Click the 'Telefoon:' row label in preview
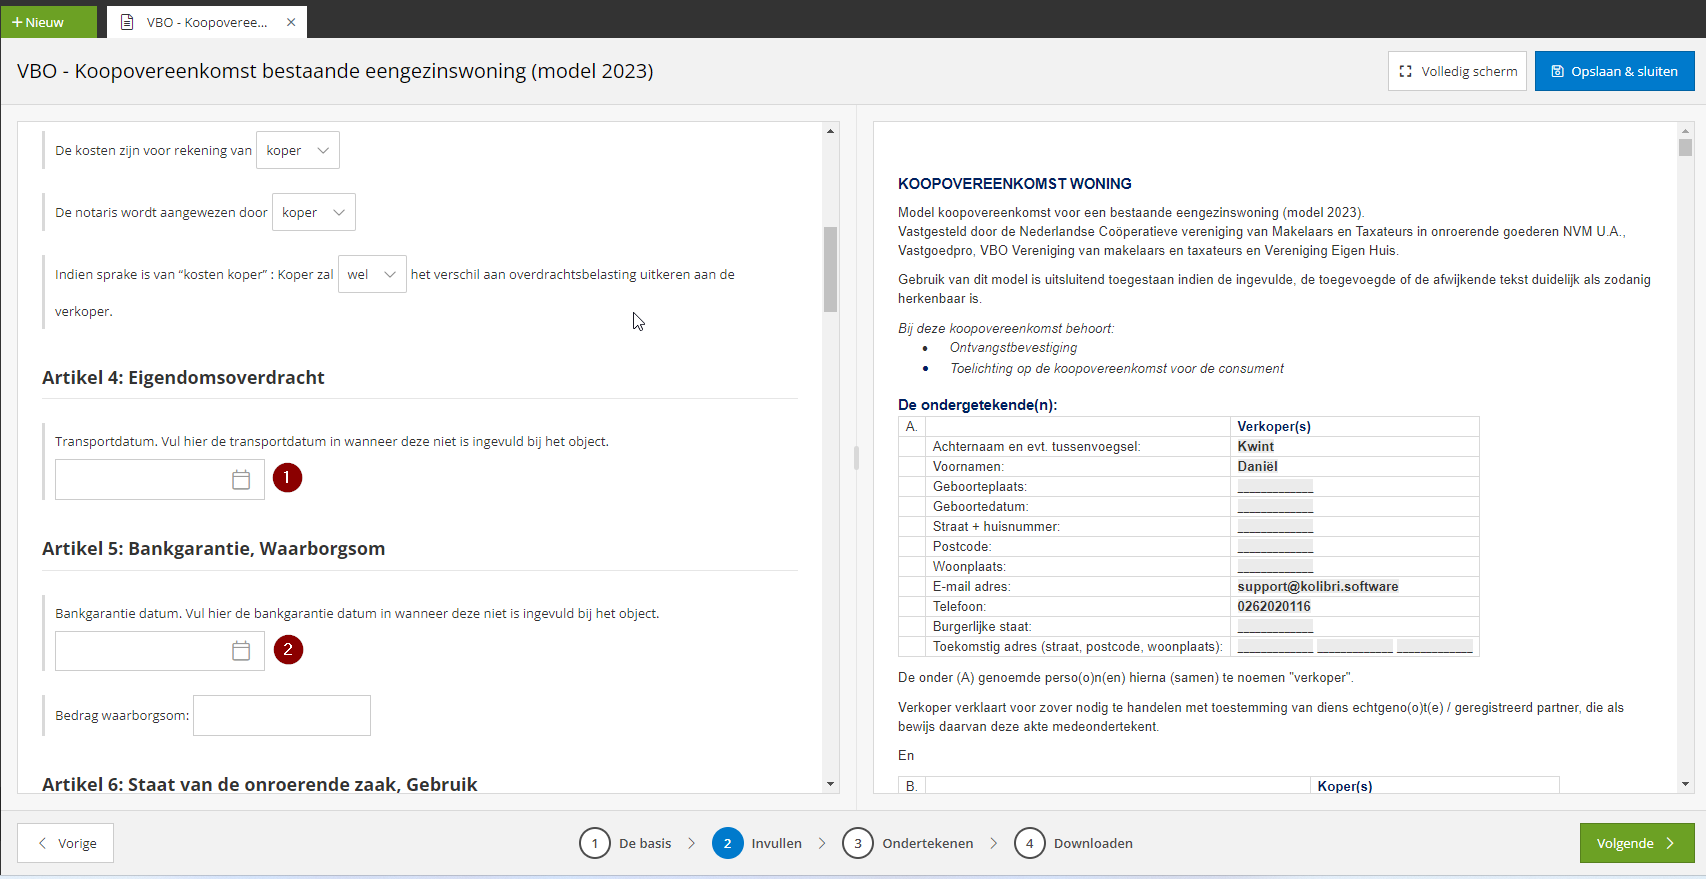This screenshot has width=1706, height=879. [959, 606]
